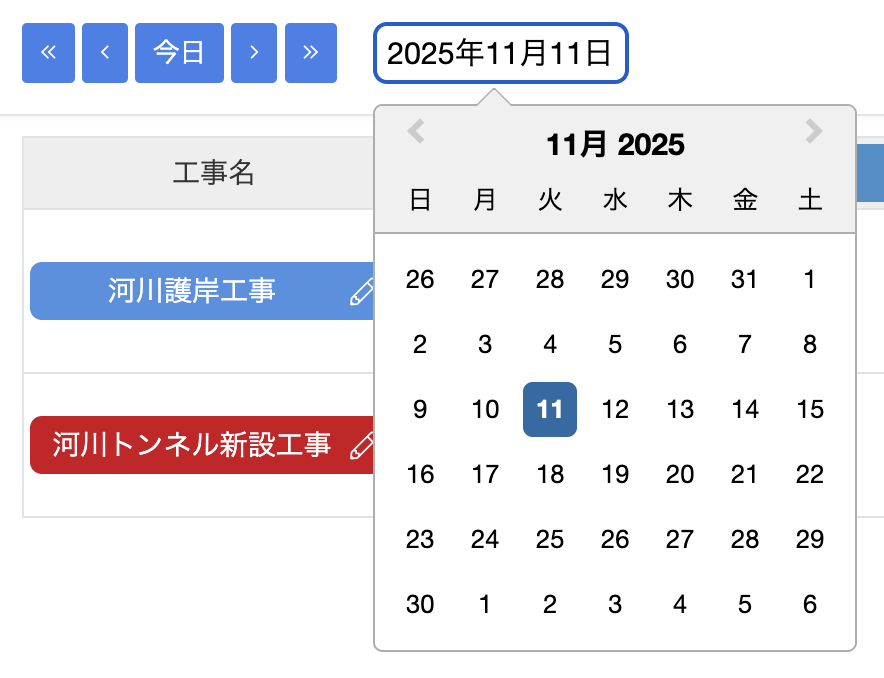Viewport: 884px width, 678px height.
Task: Pick date 20 in the calendar
Action: (680, 475)
